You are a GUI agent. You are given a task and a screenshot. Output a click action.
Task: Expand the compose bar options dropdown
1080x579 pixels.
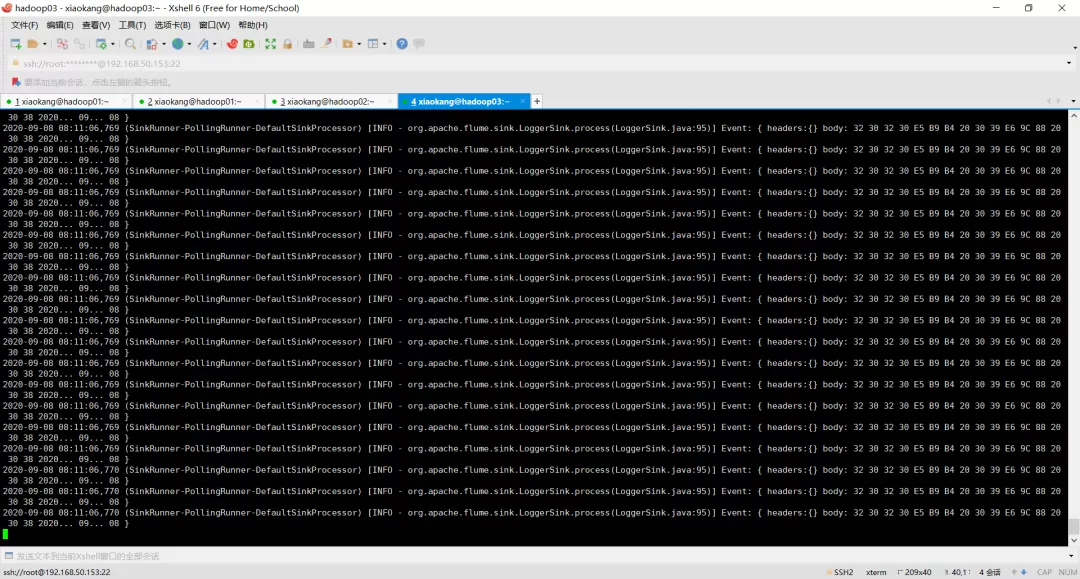click(x=1071, y=556)
